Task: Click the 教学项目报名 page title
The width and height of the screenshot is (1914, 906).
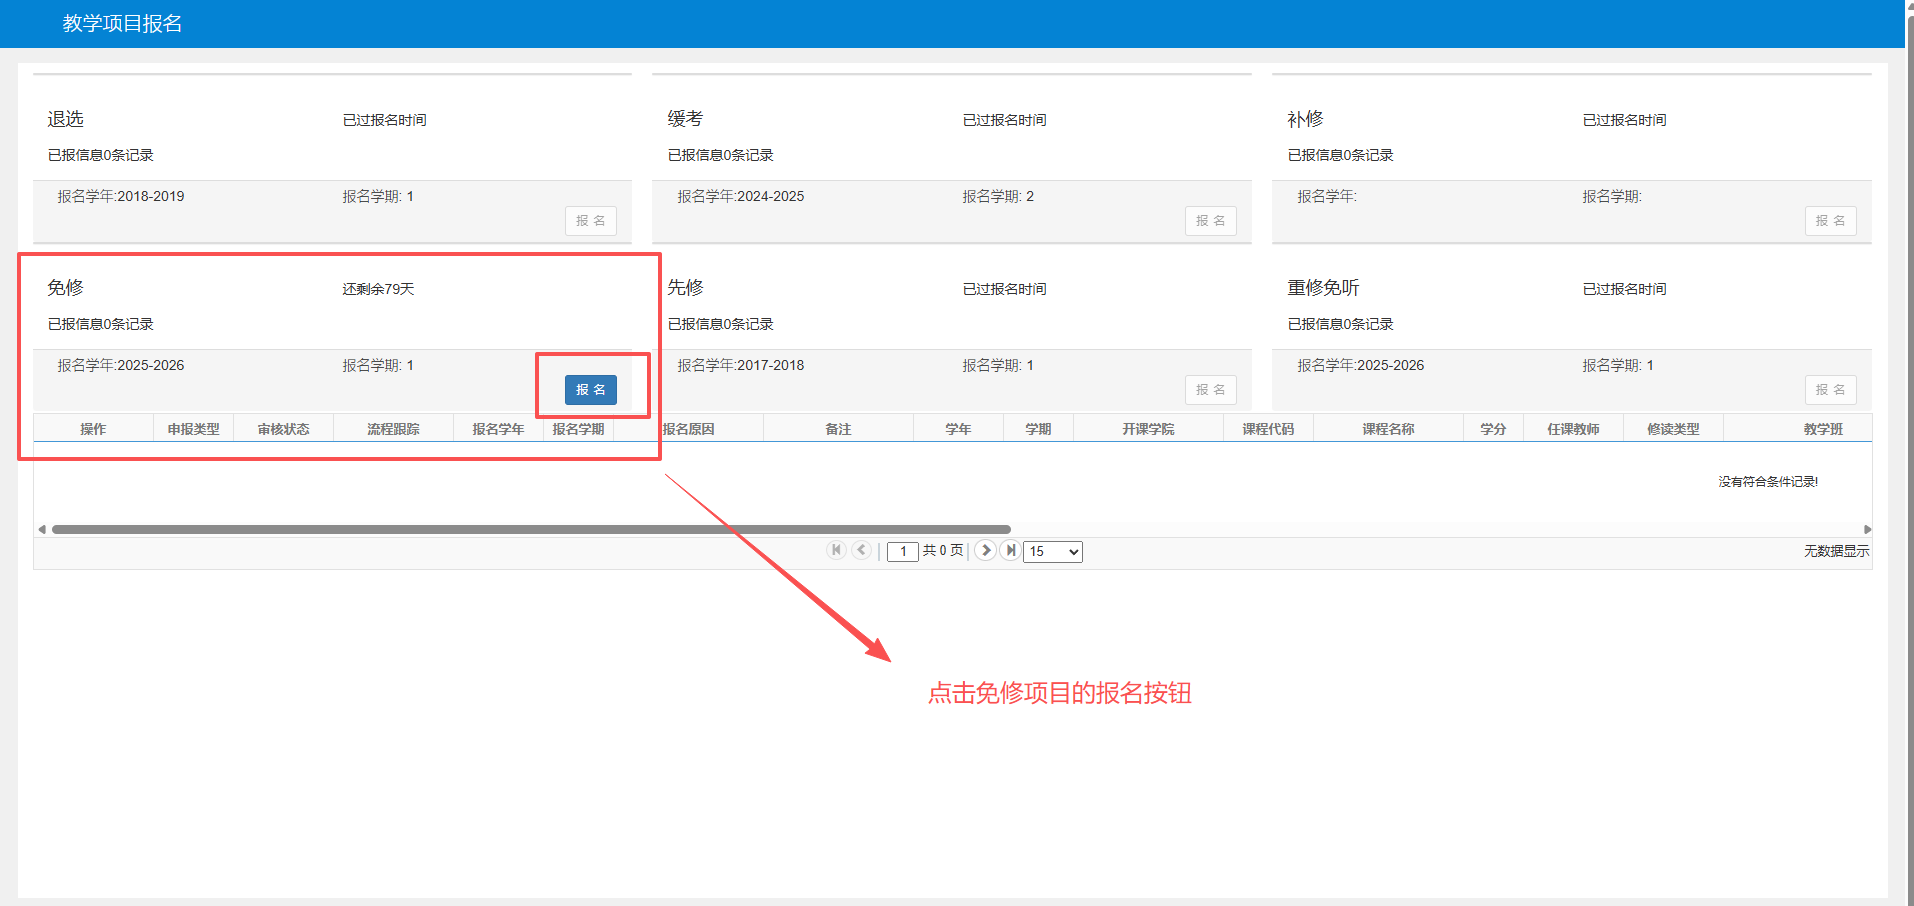Action: [122, 24]
